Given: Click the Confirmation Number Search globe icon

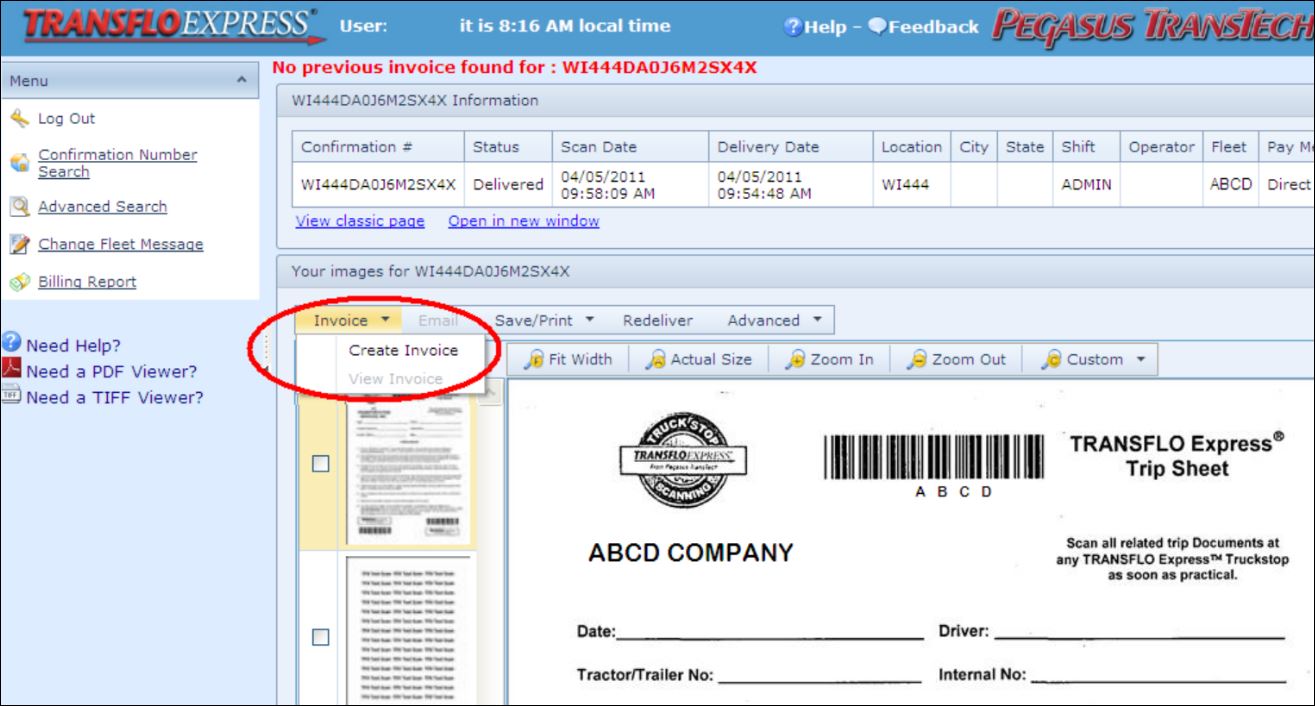Looking at the screenshot, I should pyautogui.click(x=17, y=164).
